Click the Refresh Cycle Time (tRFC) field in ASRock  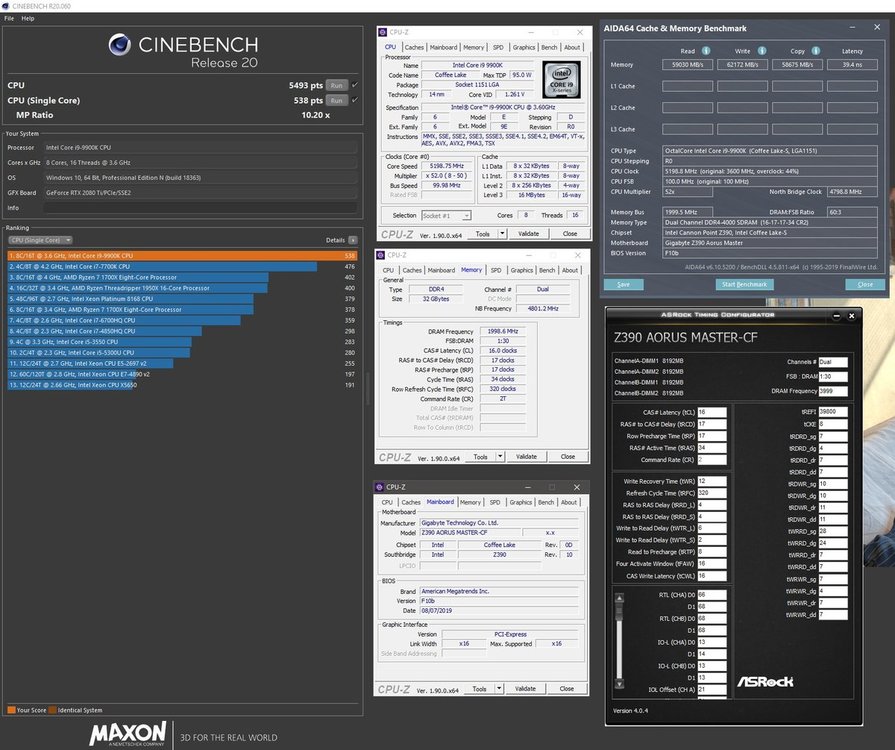click(712, 493)
